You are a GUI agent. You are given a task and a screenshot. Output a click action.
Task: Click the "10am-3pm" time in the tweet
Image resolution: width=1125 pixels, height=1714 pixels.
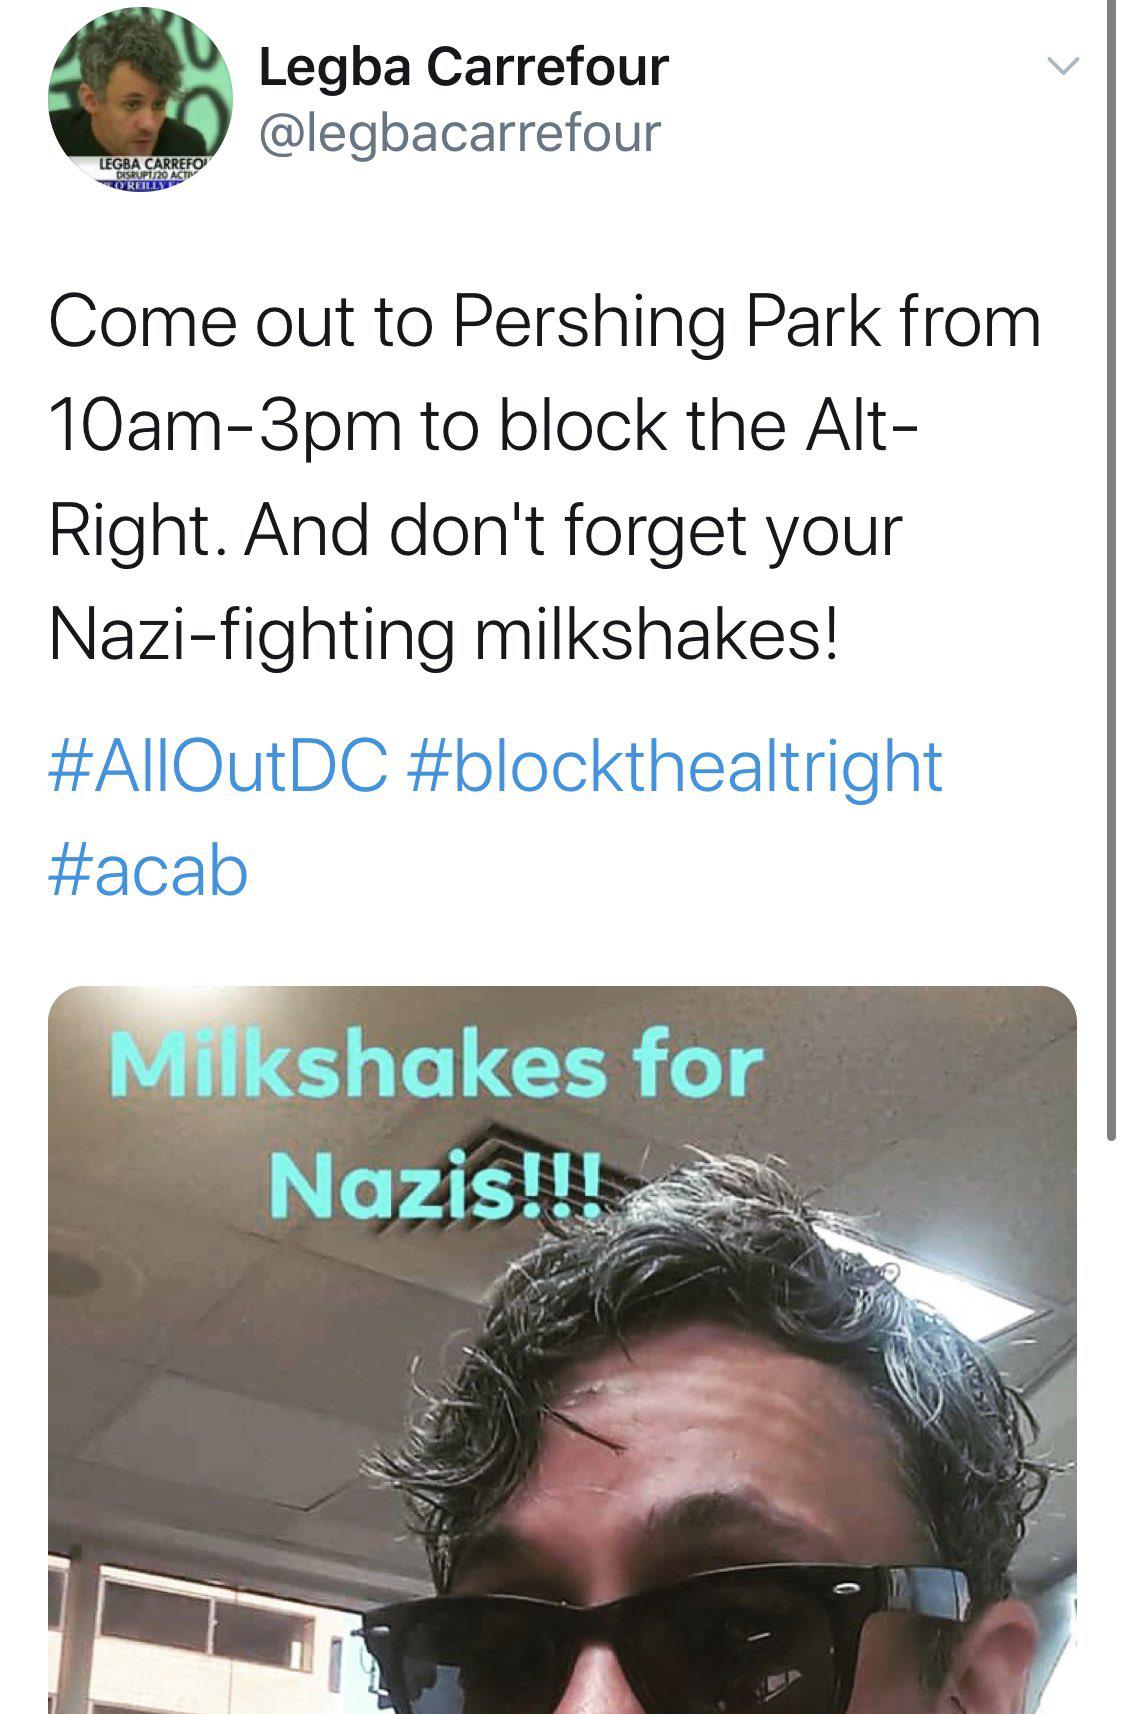(225, 426)
